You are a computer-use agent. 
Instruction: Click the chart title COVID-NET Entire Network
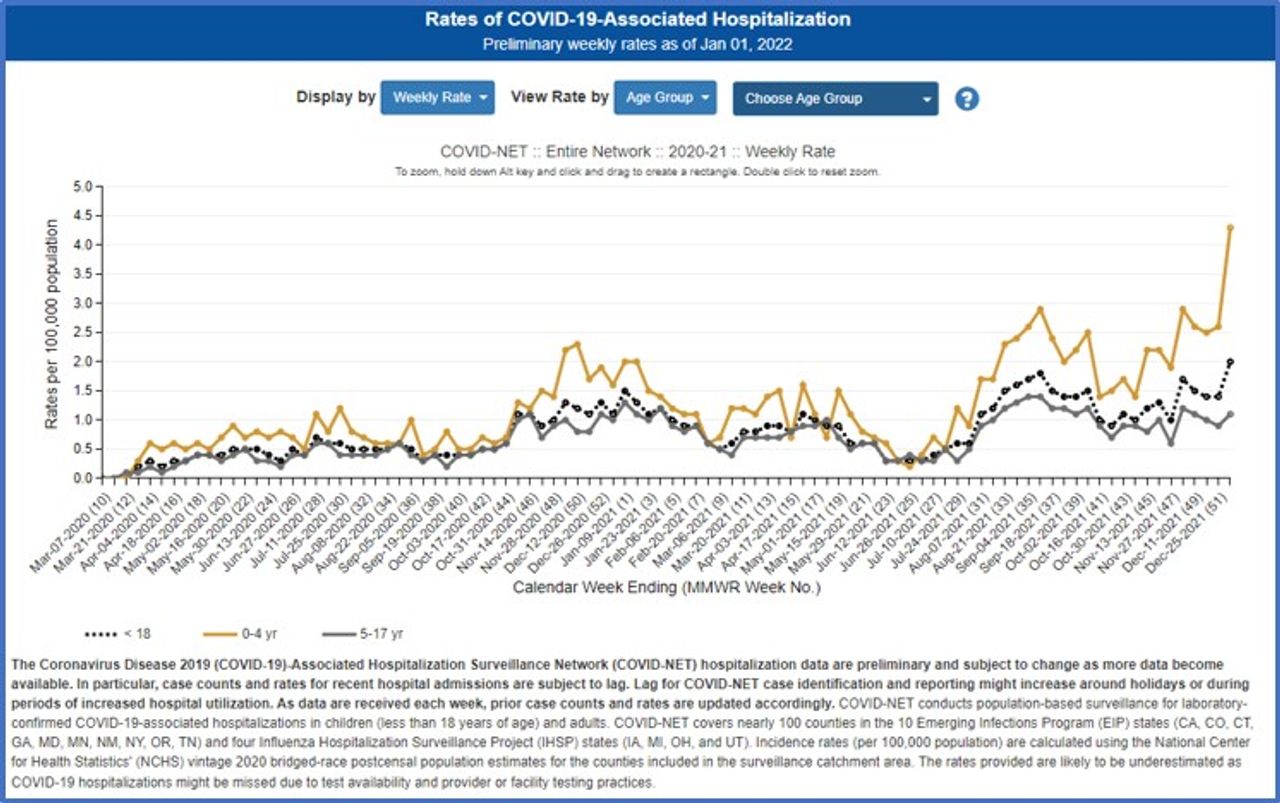coord(637,152)
